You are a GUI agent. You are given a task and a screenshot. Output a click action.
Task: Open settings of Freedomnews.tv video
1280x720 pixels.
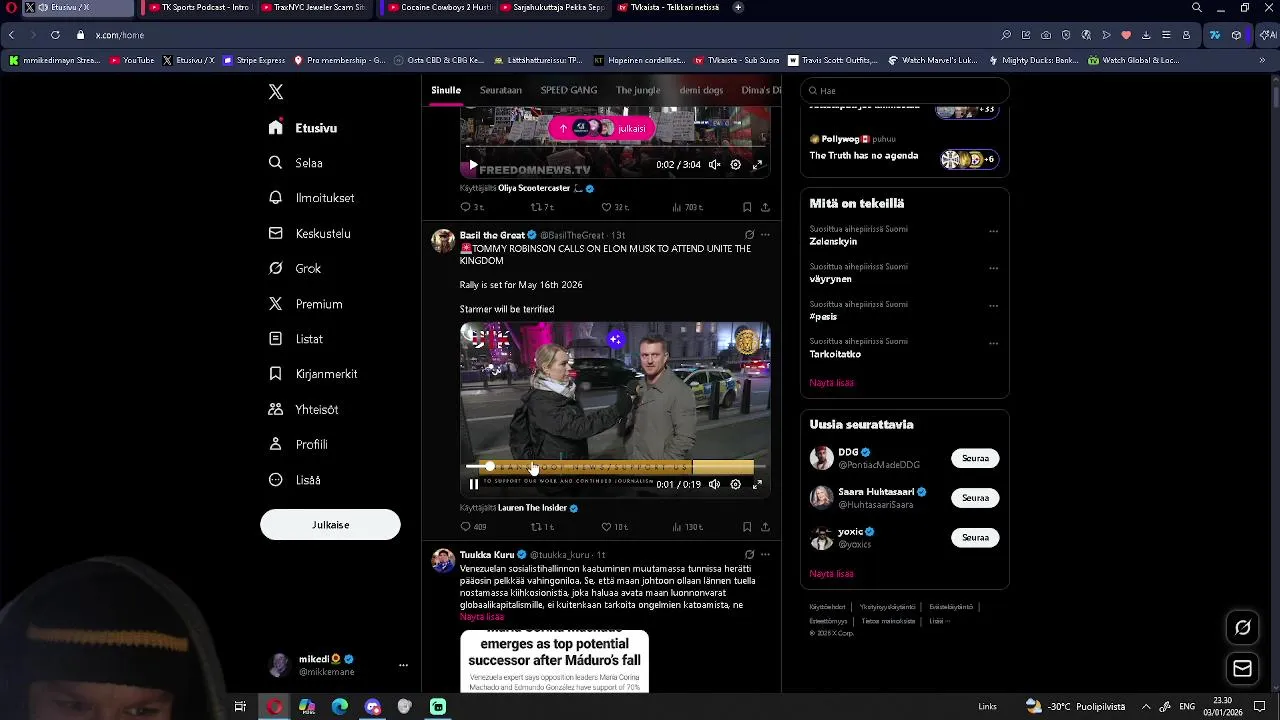pyautogui.click(x=735, y=165)
